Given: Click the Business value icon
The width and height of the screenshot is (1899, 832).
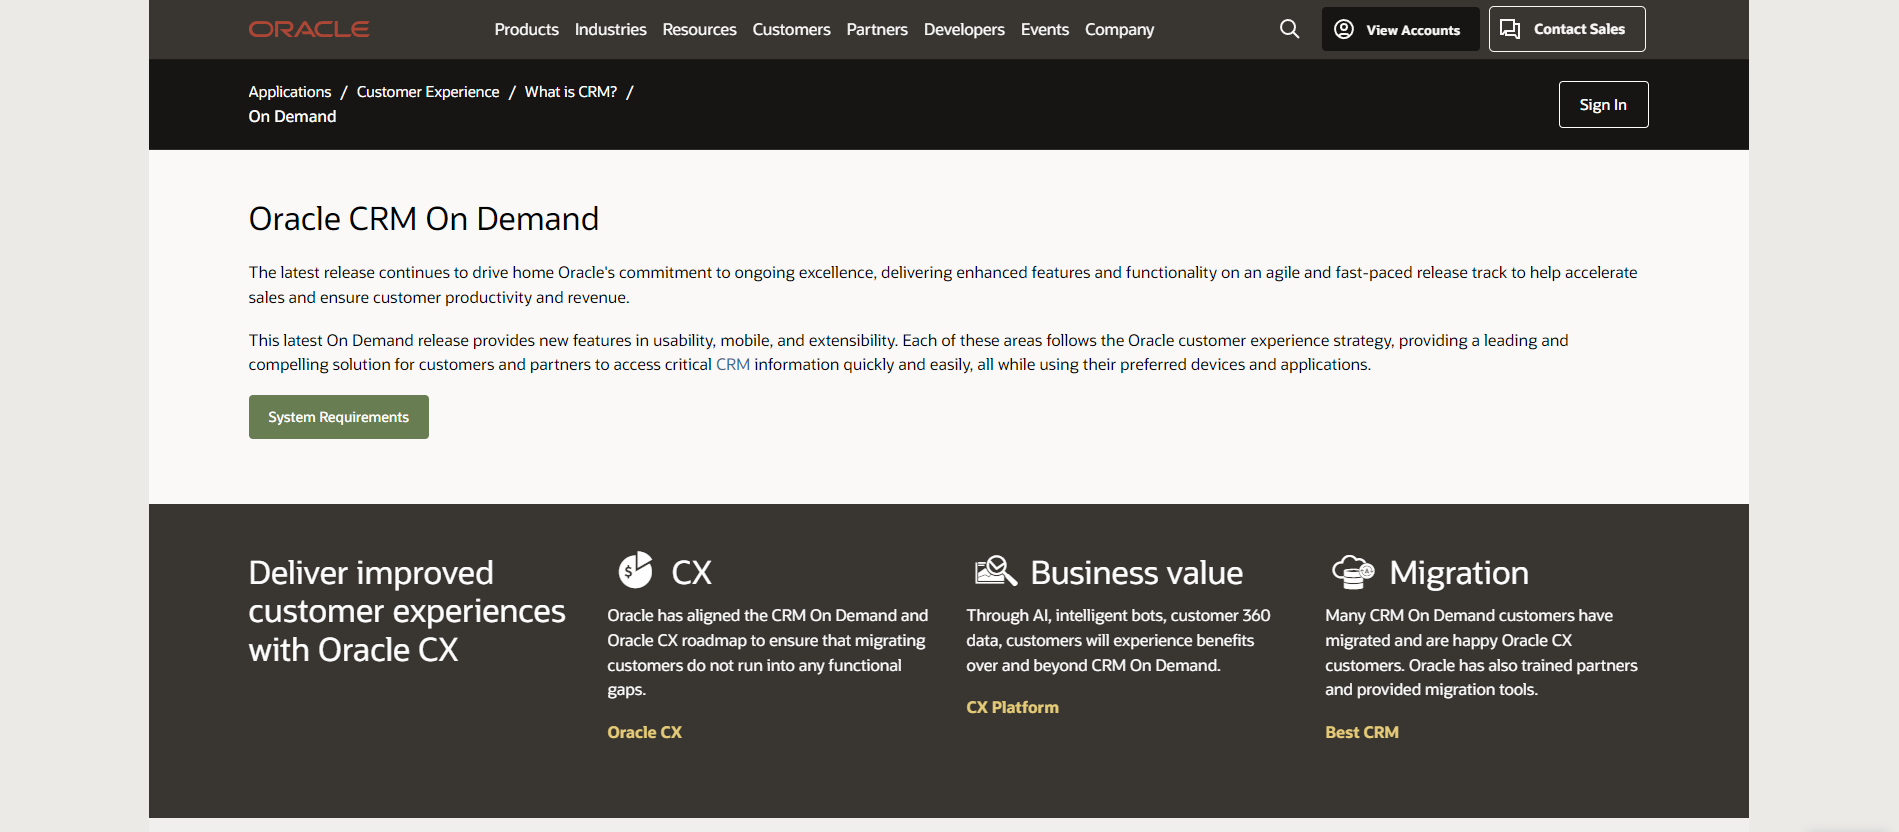Looking at the screenshot, I should pos(995,571).
